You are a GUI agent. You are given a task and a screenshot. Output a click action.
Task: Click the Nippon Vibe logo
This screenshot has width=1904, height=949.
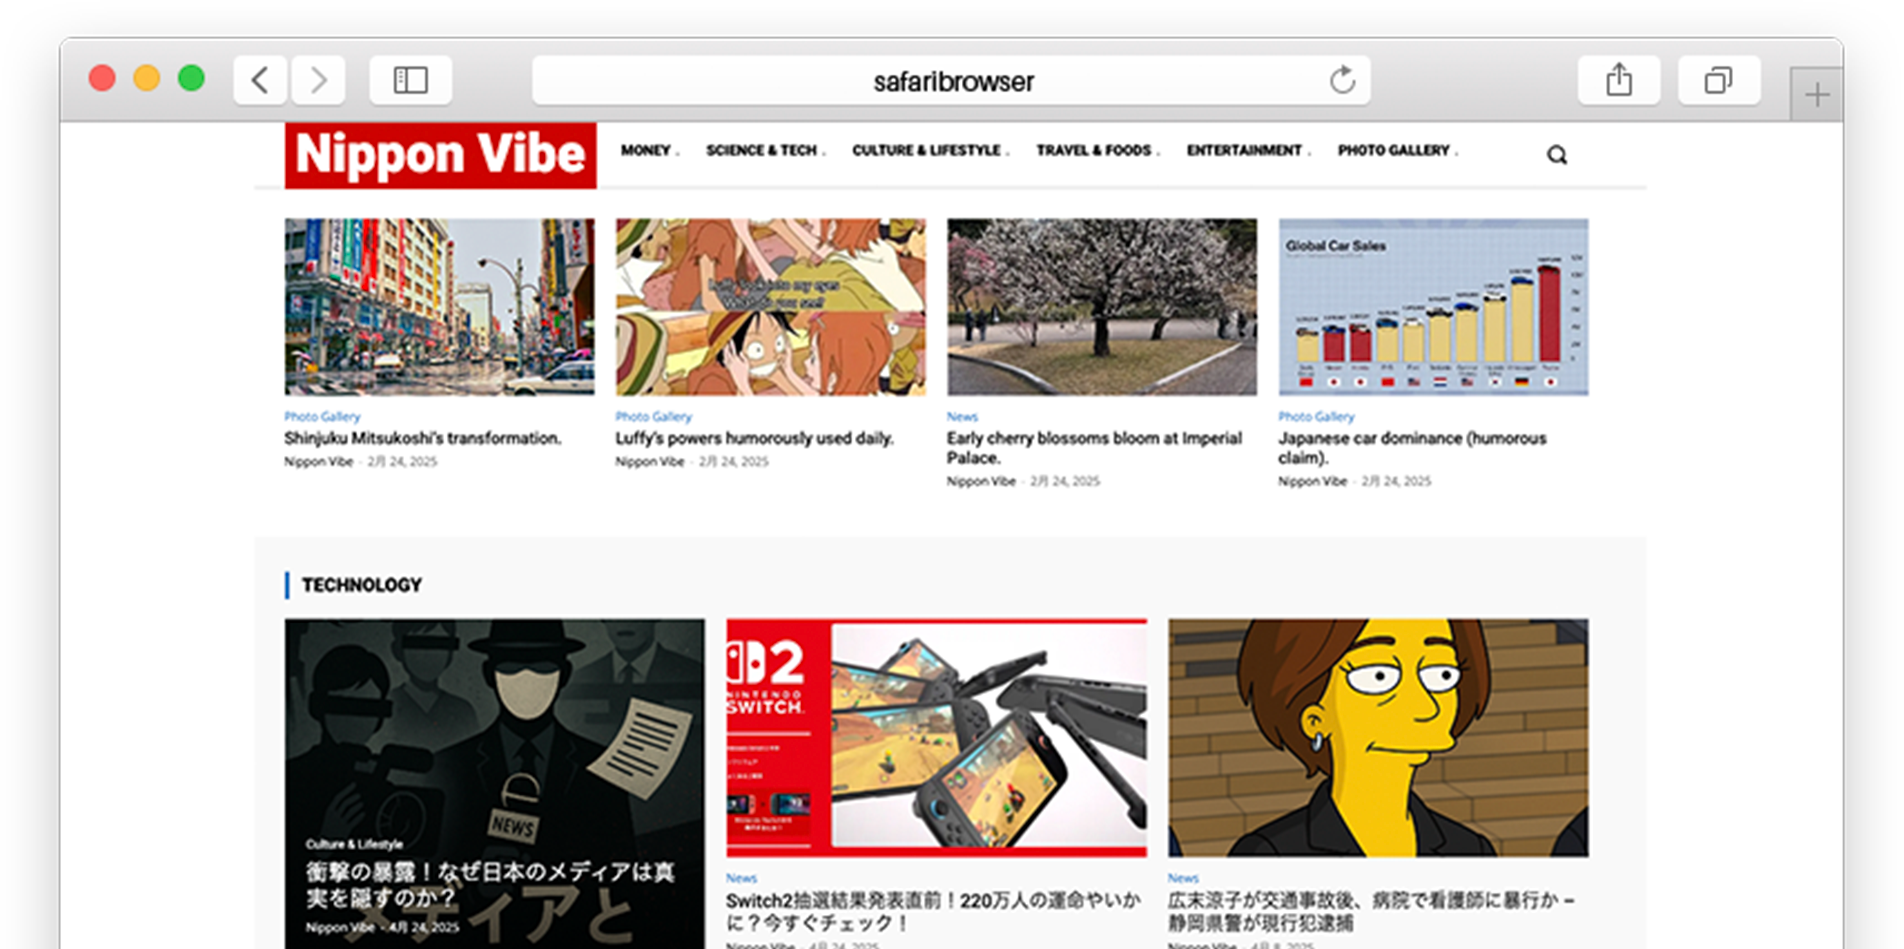point(440,155)
